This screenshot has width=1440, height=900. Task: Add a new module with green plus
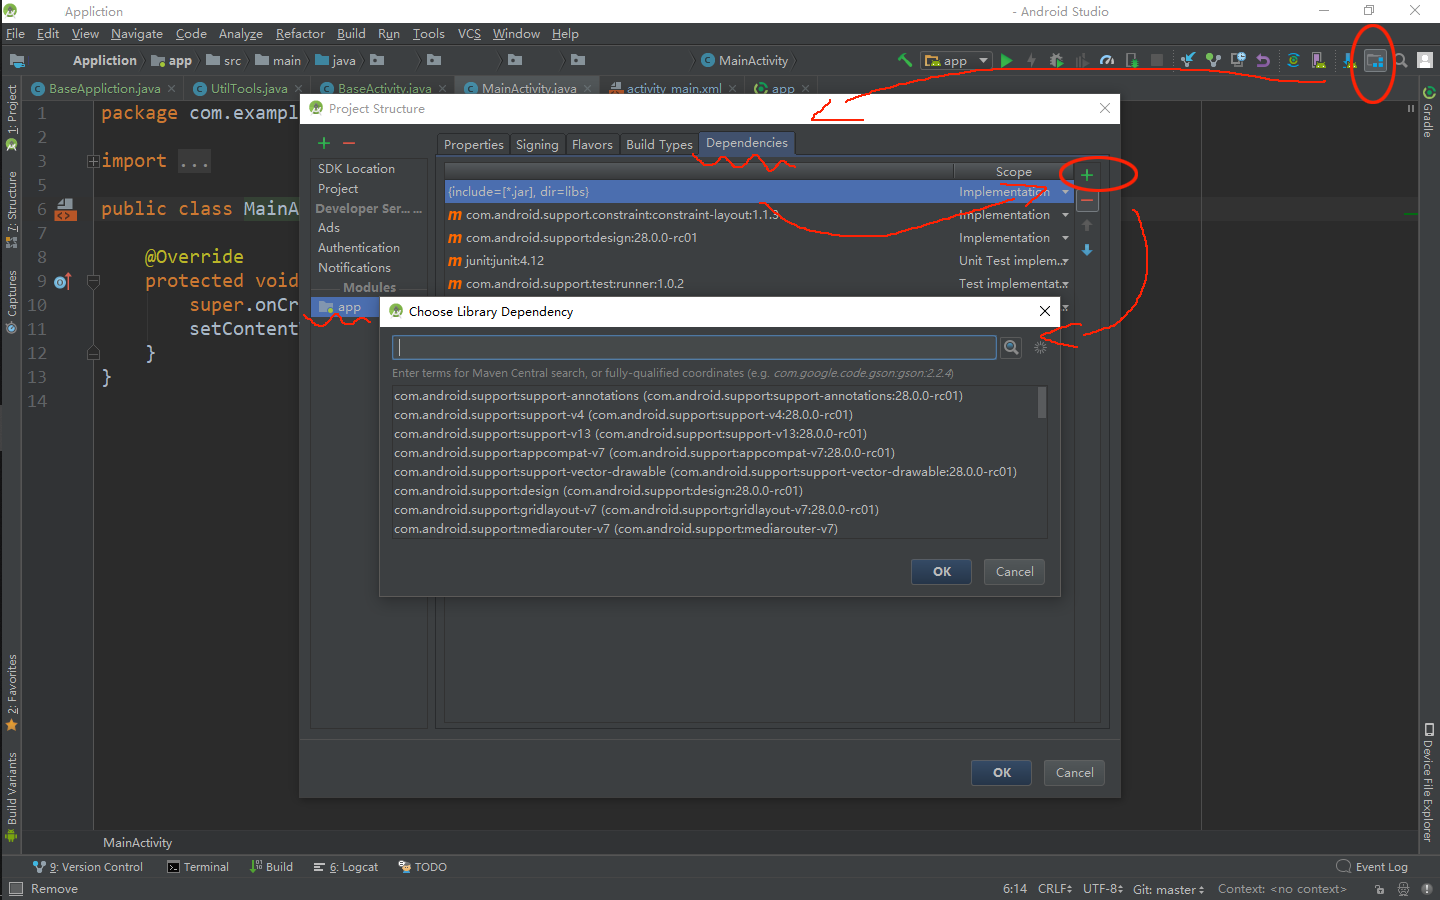coord(324,143)
